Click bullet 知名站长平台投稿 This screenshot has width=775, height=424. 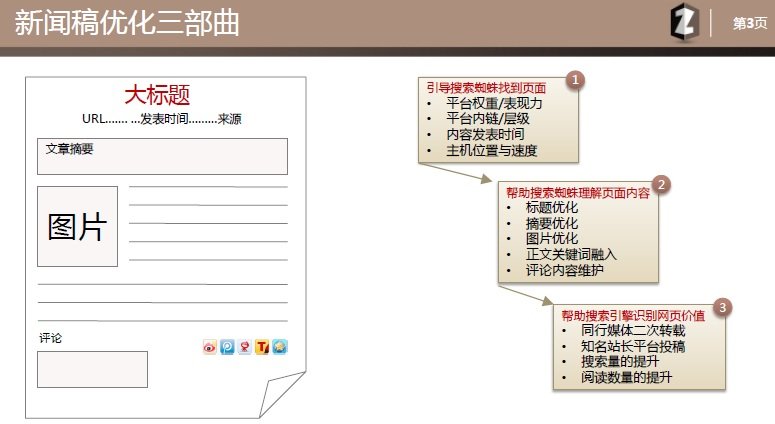point(633,346)
